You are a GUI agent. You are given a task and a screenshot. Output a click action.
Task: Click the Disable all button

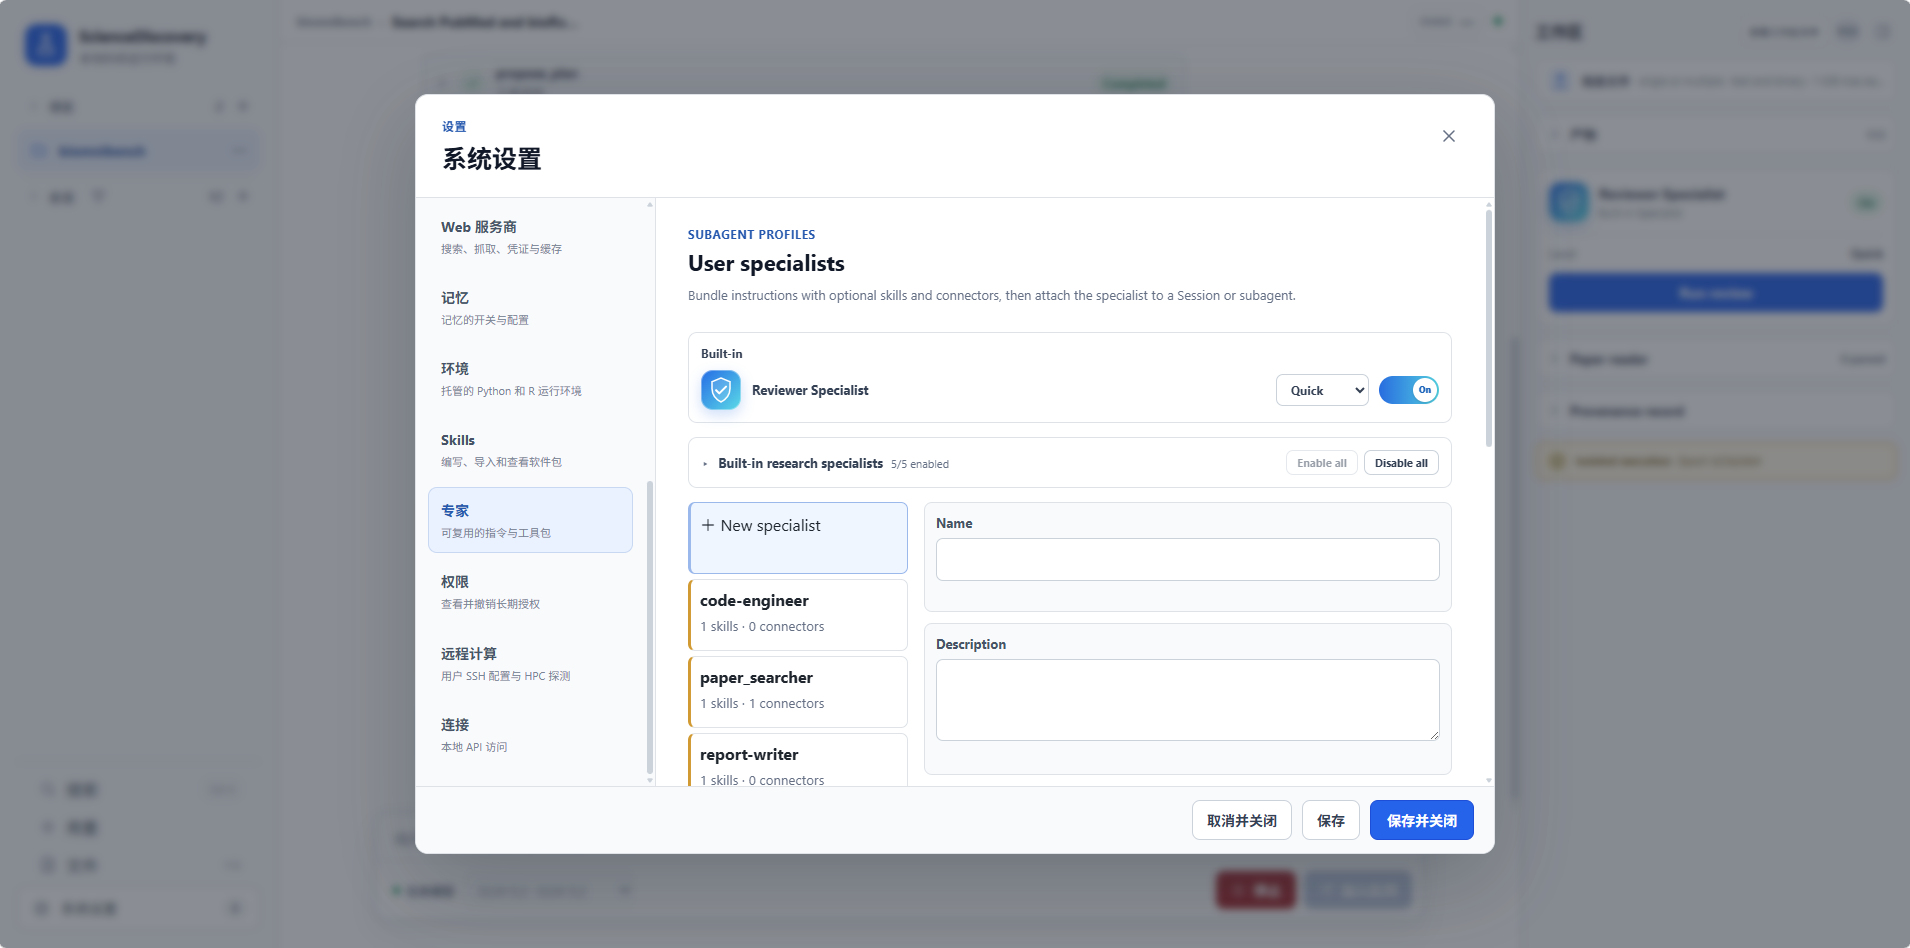click(x=1401, y=463)
